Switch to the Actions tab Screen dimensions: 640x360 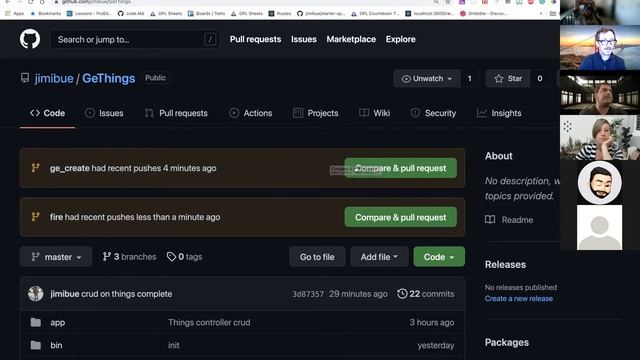[x=251, y=113]
